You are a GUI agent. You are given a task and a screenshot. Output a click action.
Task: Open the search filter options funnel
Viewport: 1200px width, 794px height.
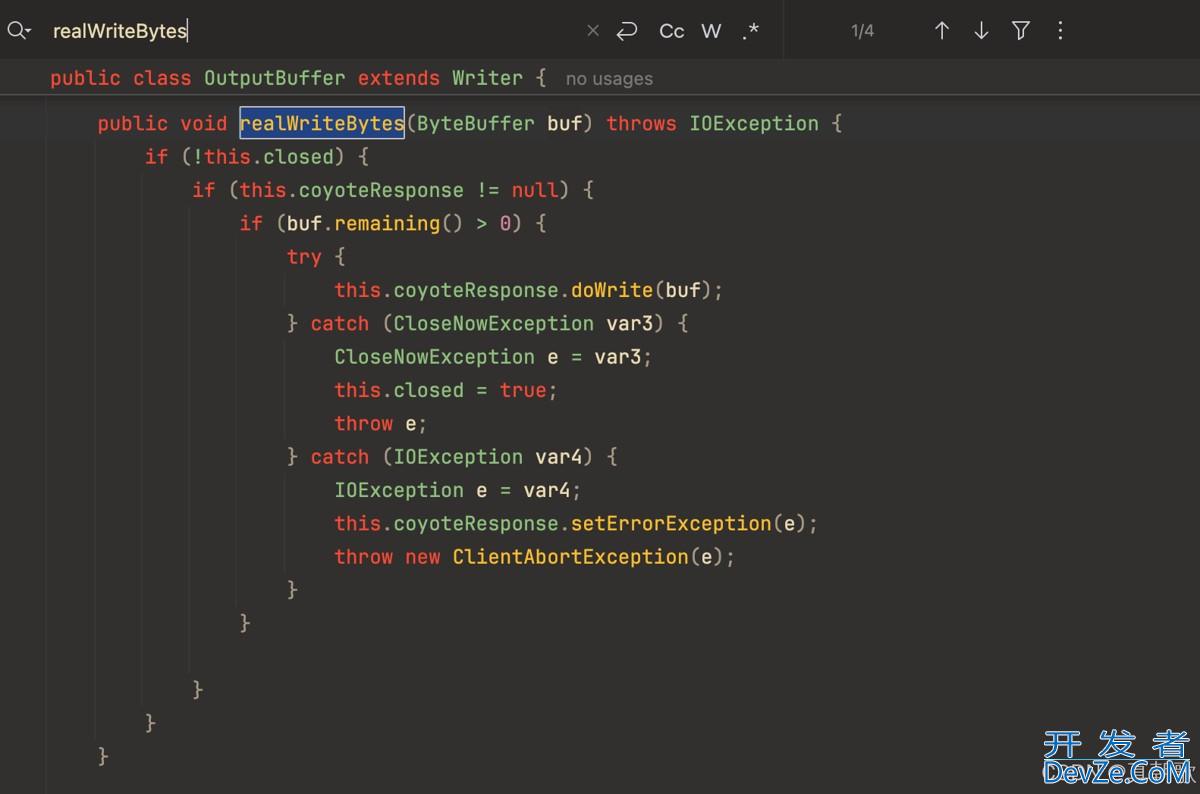(1021, 31)
